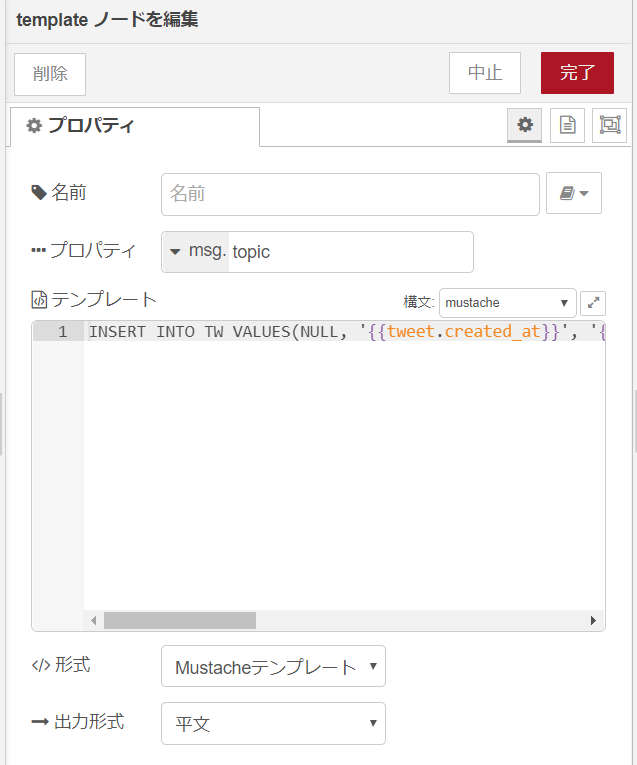Click the tweet.created_at mustache variable
Viewport: 637px width, 765px height.
464,332
